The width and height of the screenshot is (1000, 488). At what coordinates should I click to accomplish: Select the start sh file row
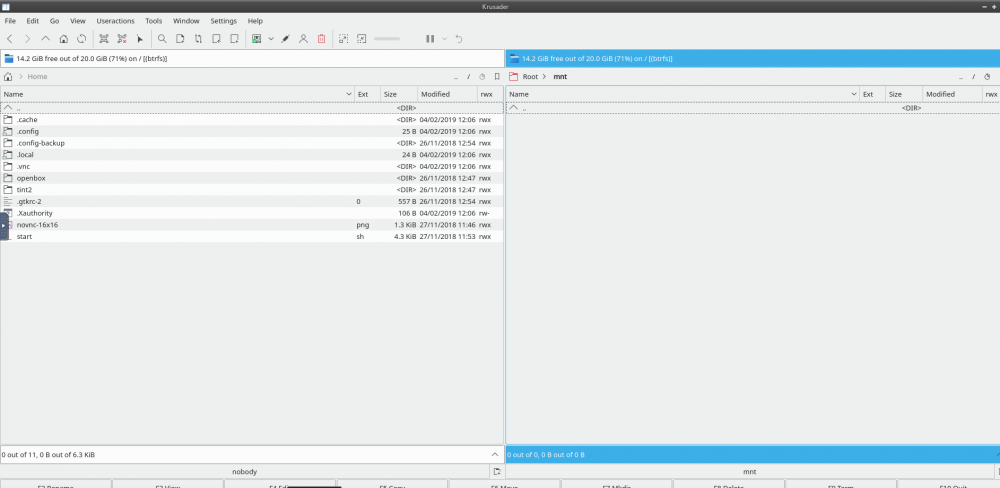[252, 236]
